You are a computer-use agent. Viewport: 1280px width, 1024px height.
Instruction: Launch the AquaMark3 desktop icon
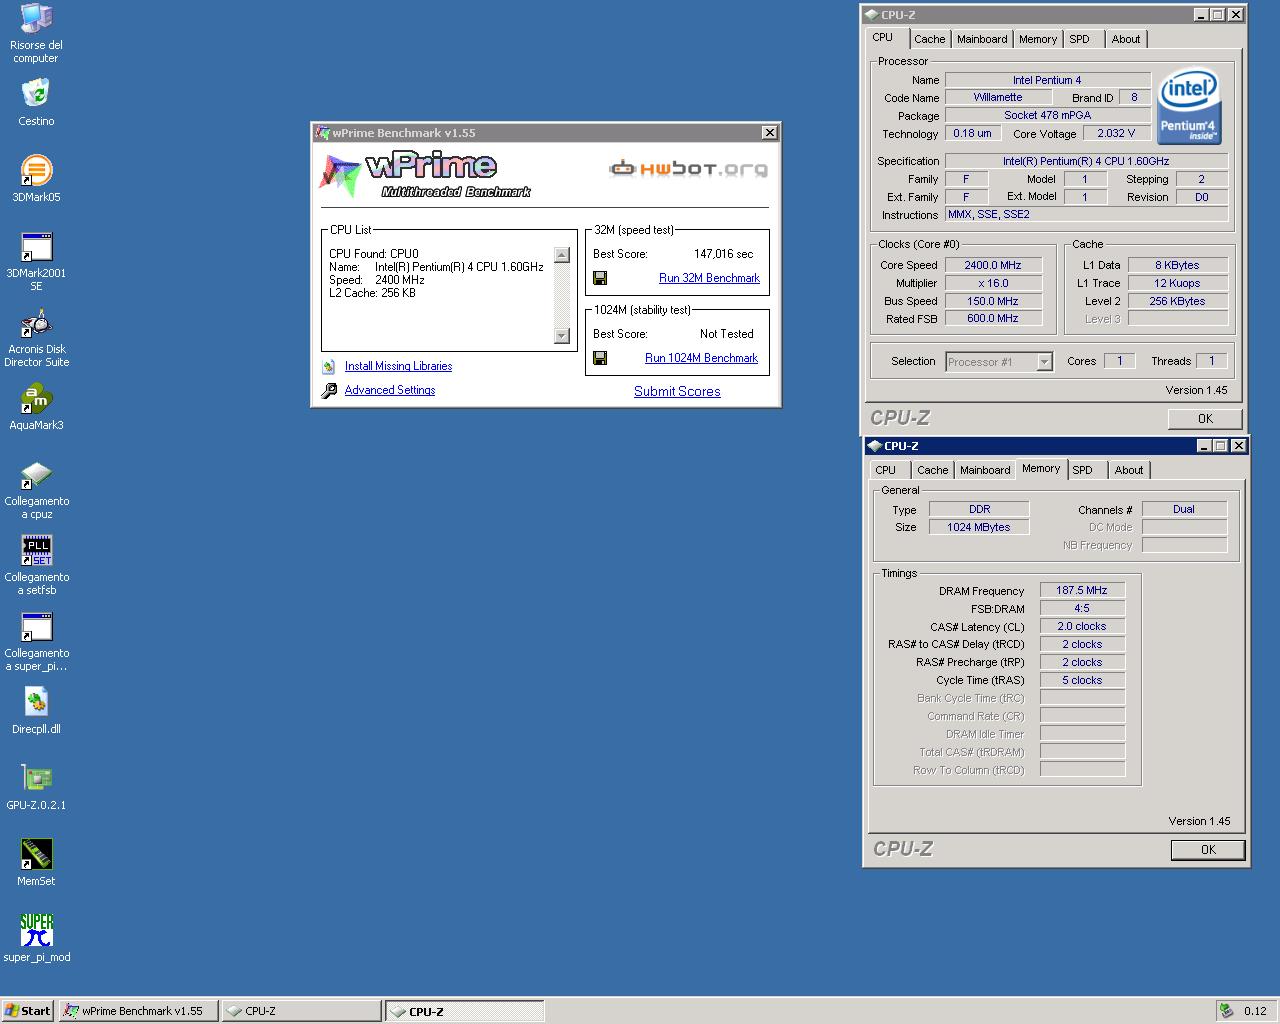pos(36,405)
